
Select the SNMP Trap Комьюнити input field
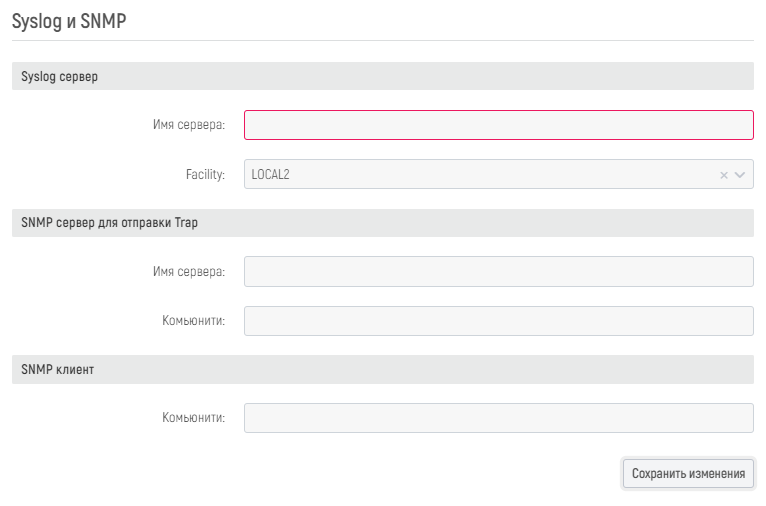498,321
